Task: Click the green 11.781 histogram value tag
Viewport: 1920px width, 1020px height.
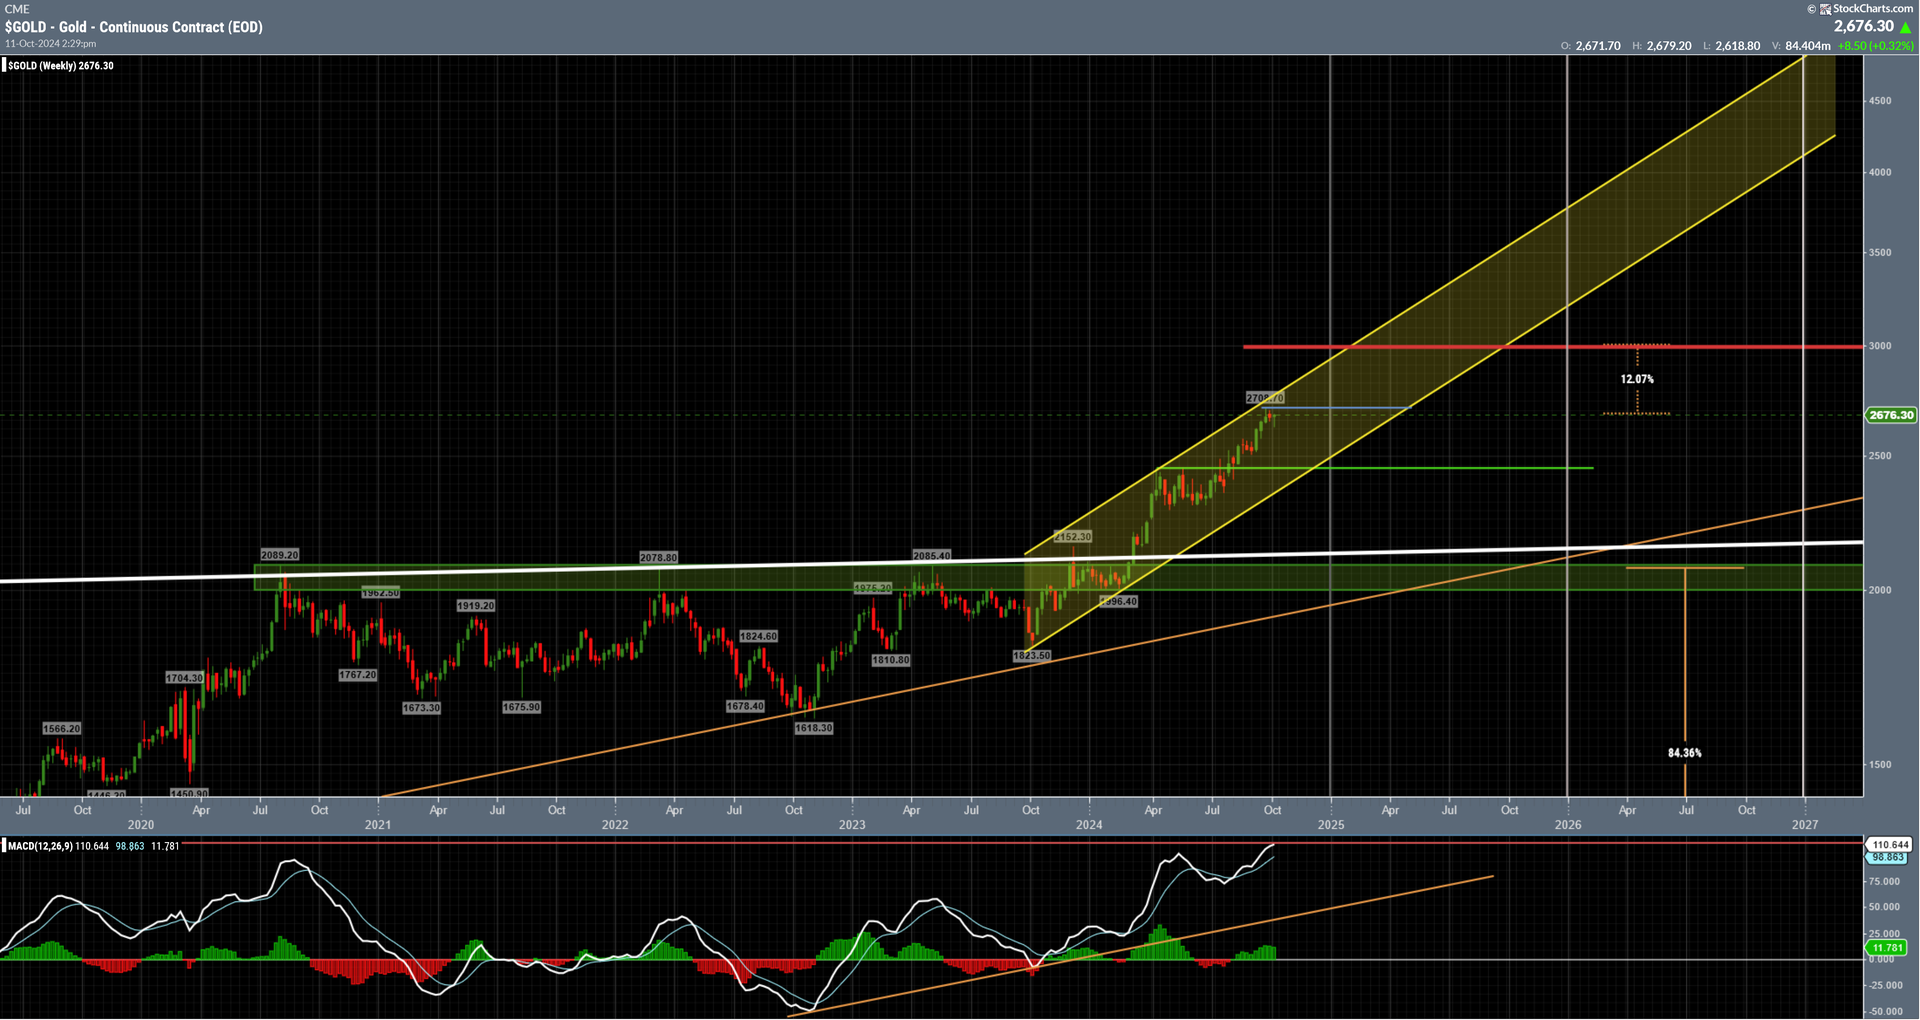Action: click(x=1886, y=948)
